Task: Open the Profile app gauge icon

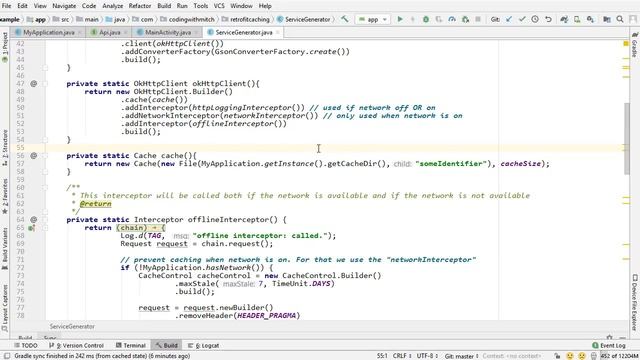Action: coord(452,19)
